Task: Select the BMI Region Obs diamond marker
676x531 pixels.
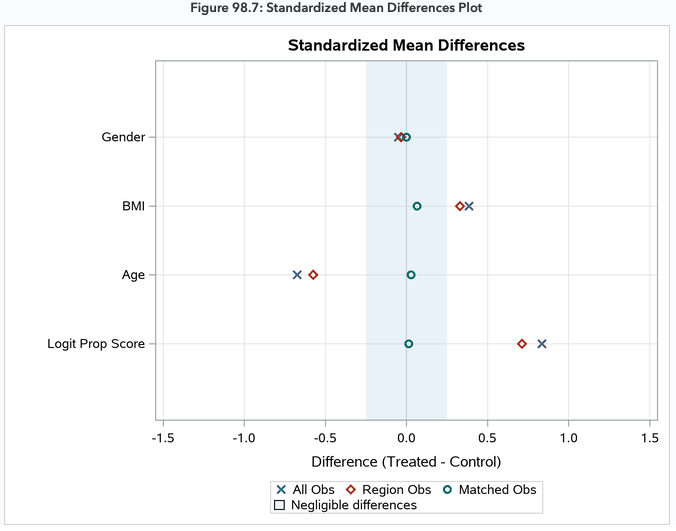Action: point(460,206)
